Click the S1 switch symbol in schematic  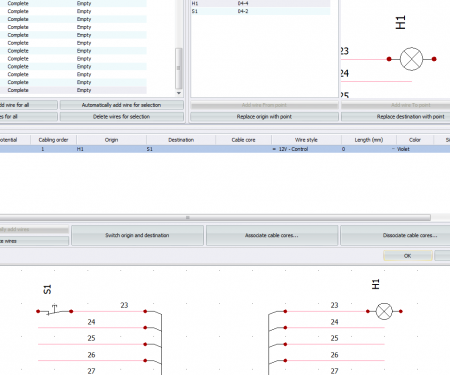pyautogui.click(x=54, y=310)
